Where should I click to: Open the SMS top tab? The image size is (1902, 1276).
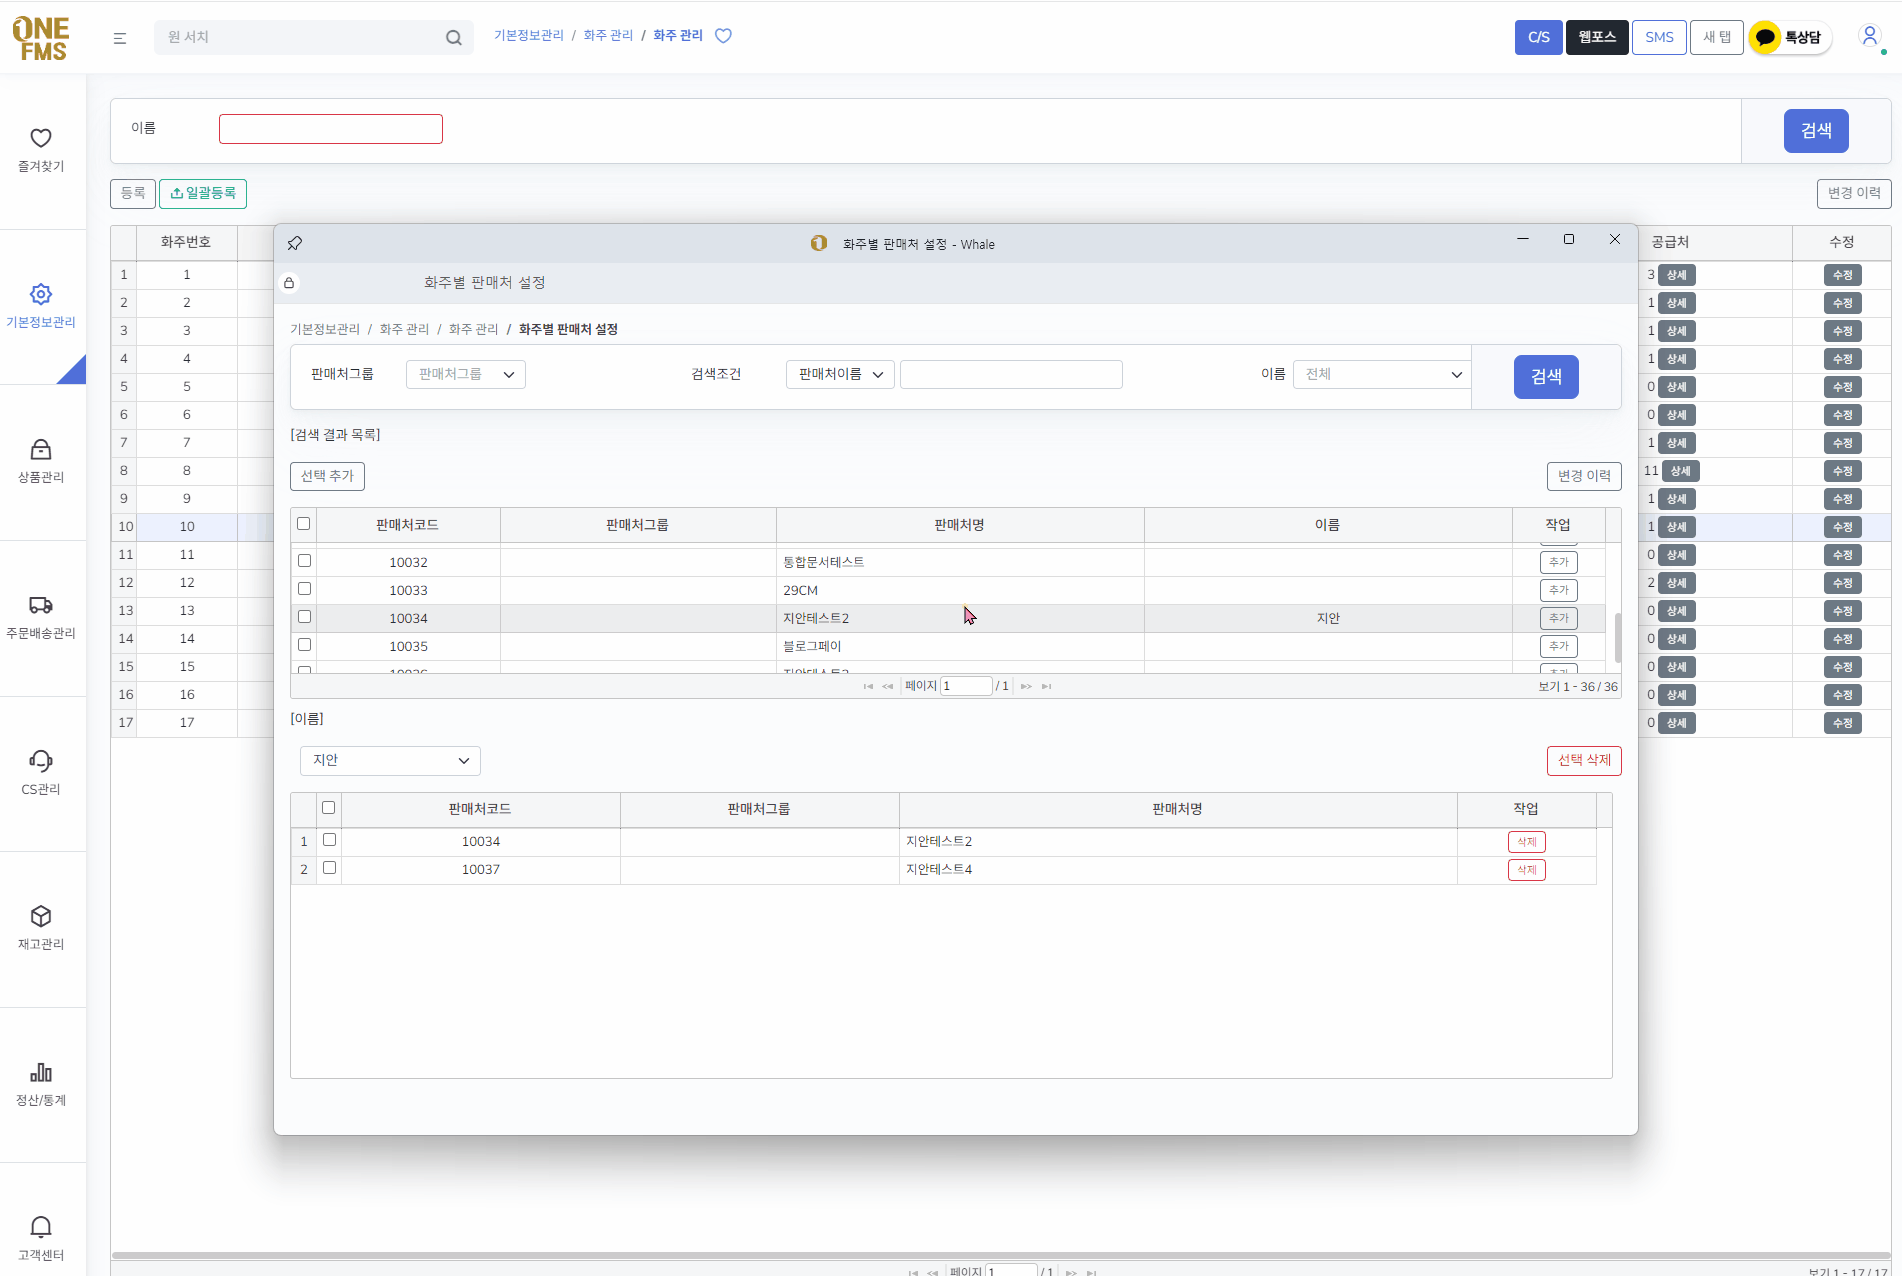pos(1659,38)
